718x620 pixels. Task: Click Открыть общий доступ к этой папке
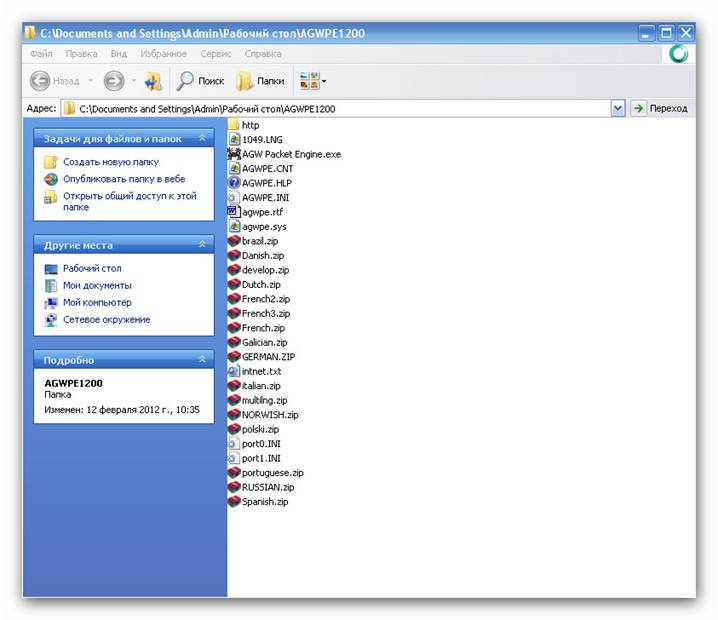(x=130, y=201)
